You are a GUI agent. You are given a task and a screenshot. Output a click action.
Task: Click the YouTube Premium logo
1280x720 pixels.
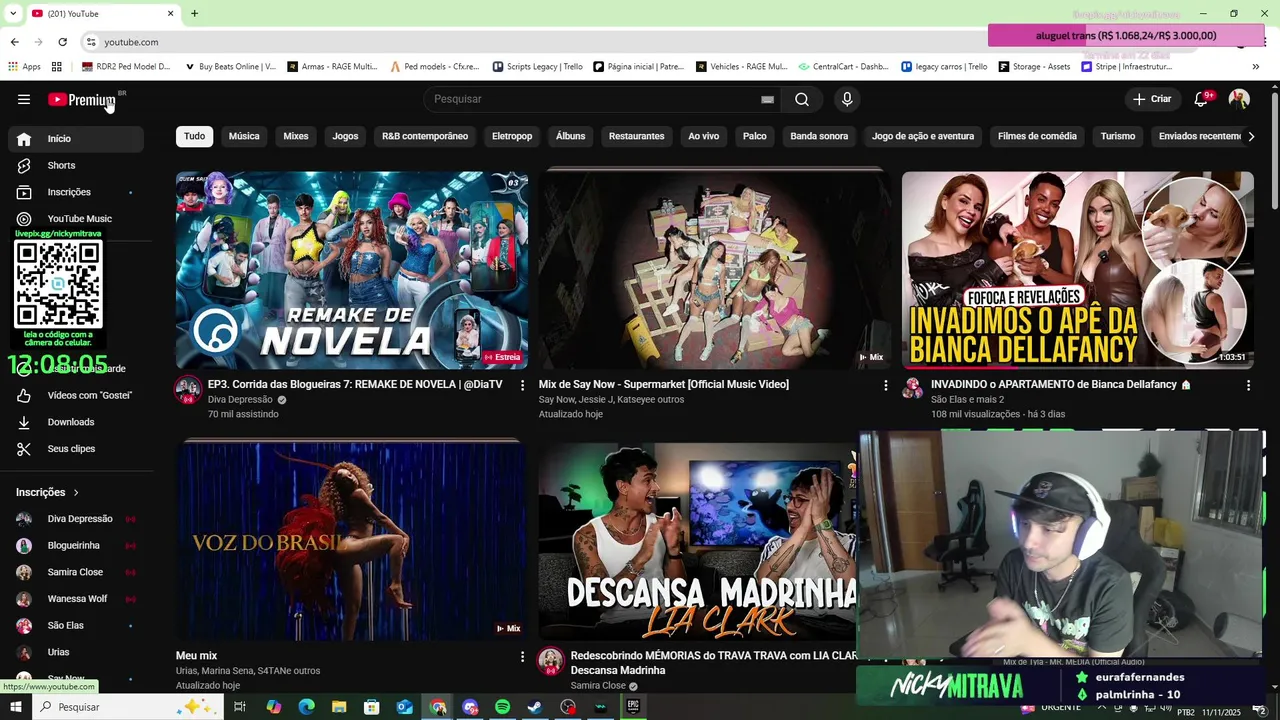pyautogui.click(x=82, y=99)
